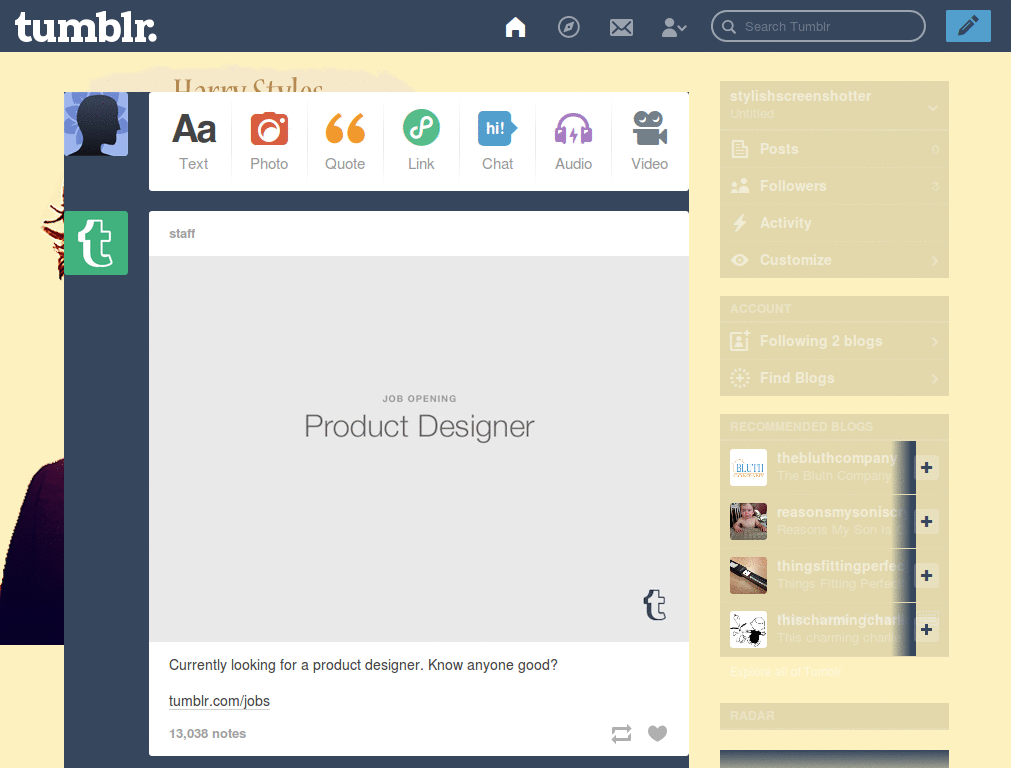1024x768 pixels.
Task: Create a new Video post
Action: 649,142
